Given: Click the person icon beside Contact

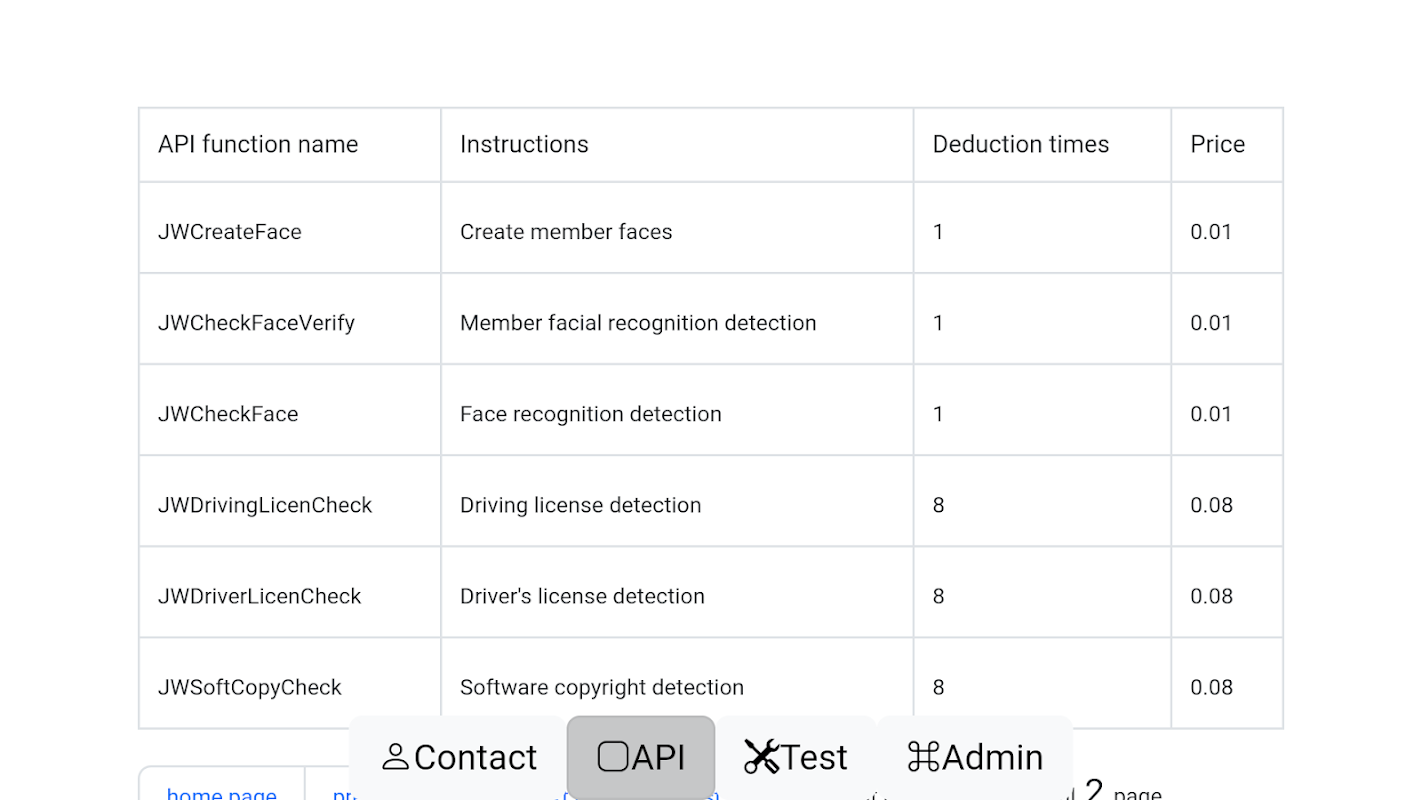Looking at the screenshot, I should pos(396,757).
